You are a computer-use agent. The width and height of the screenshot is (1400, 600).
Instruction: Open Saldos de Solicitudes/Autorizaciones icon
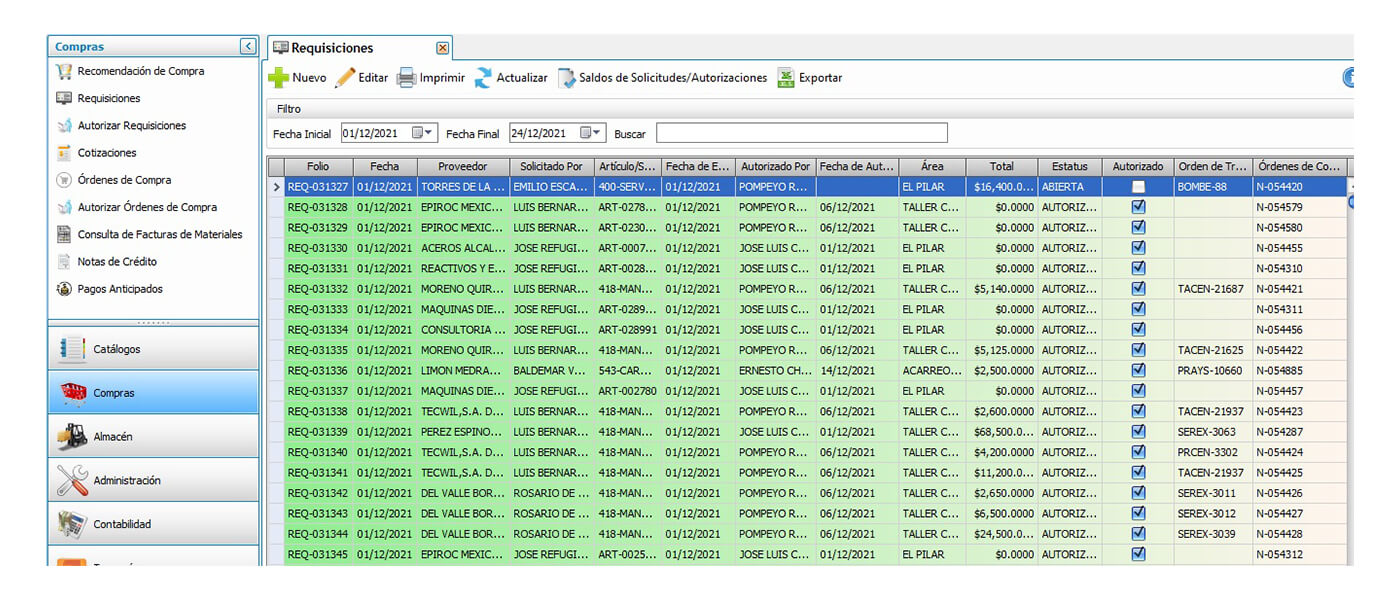[x=566, y=78]
